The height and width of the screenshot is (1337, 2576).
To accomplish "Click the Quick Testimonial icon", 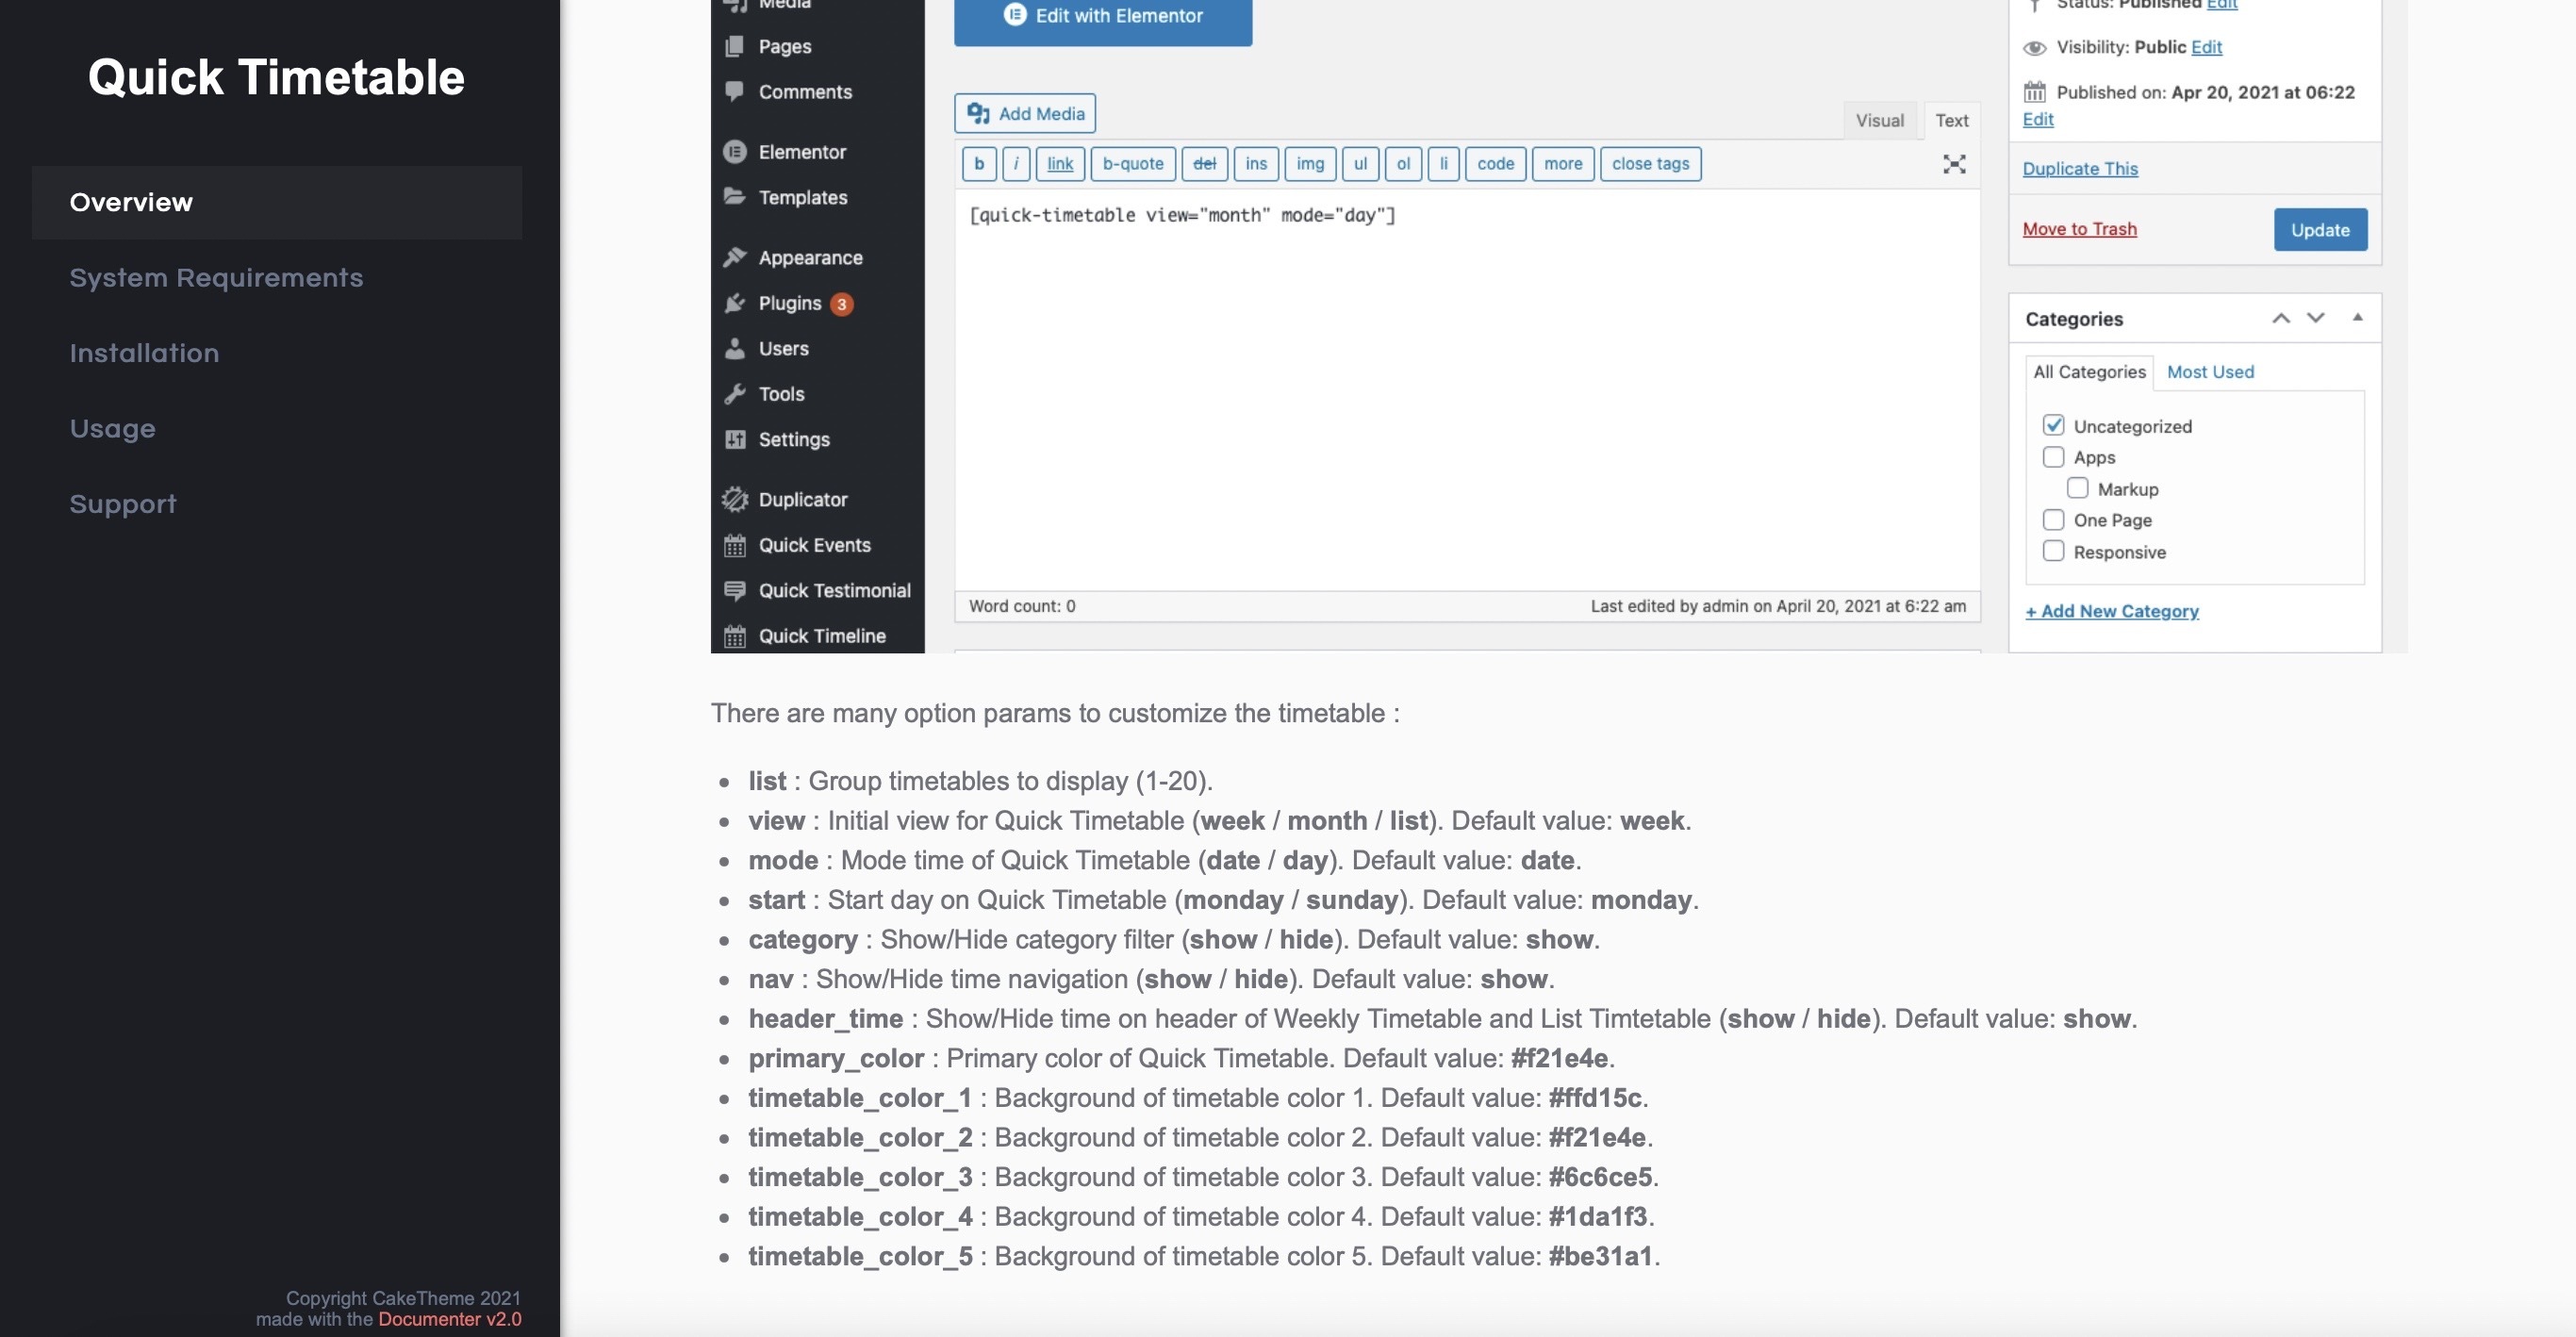I will pos(735,590).
